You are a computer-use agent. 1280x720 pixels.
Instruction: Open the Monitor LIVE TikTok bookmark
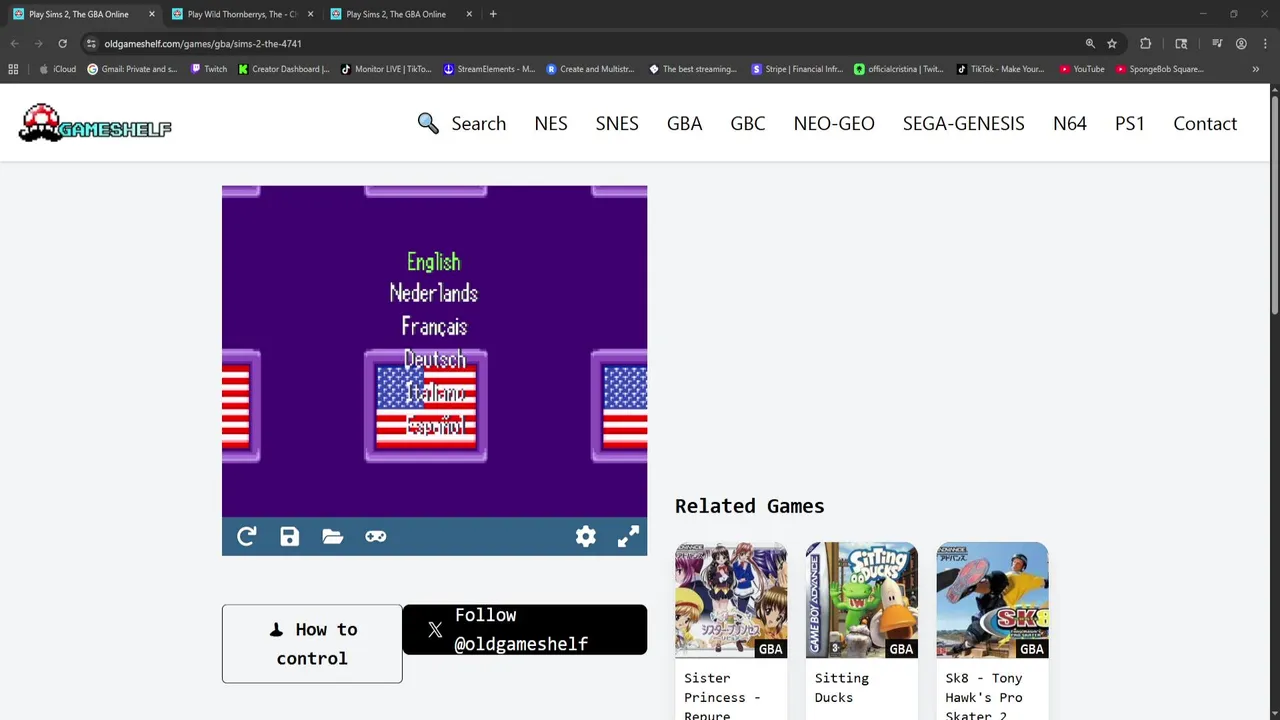pyautogui.click(x=386, y=69)
